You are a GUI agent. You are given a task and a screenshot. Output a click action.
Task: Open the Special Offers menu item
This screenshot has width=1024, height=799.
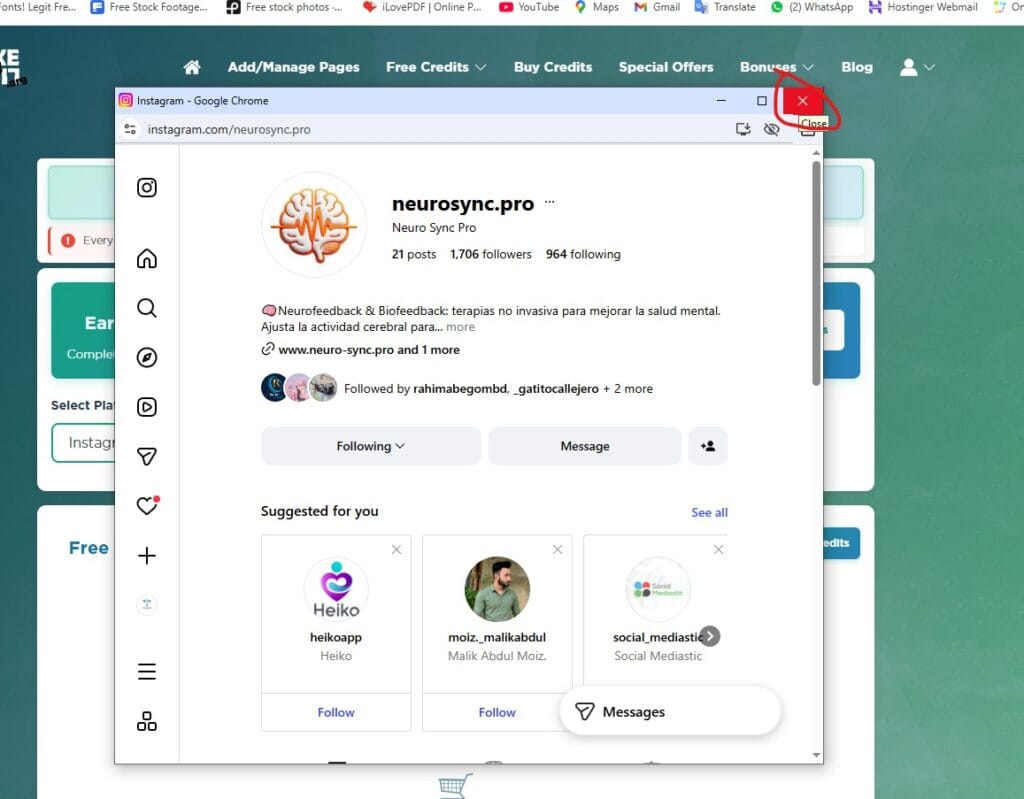(666, 67)
